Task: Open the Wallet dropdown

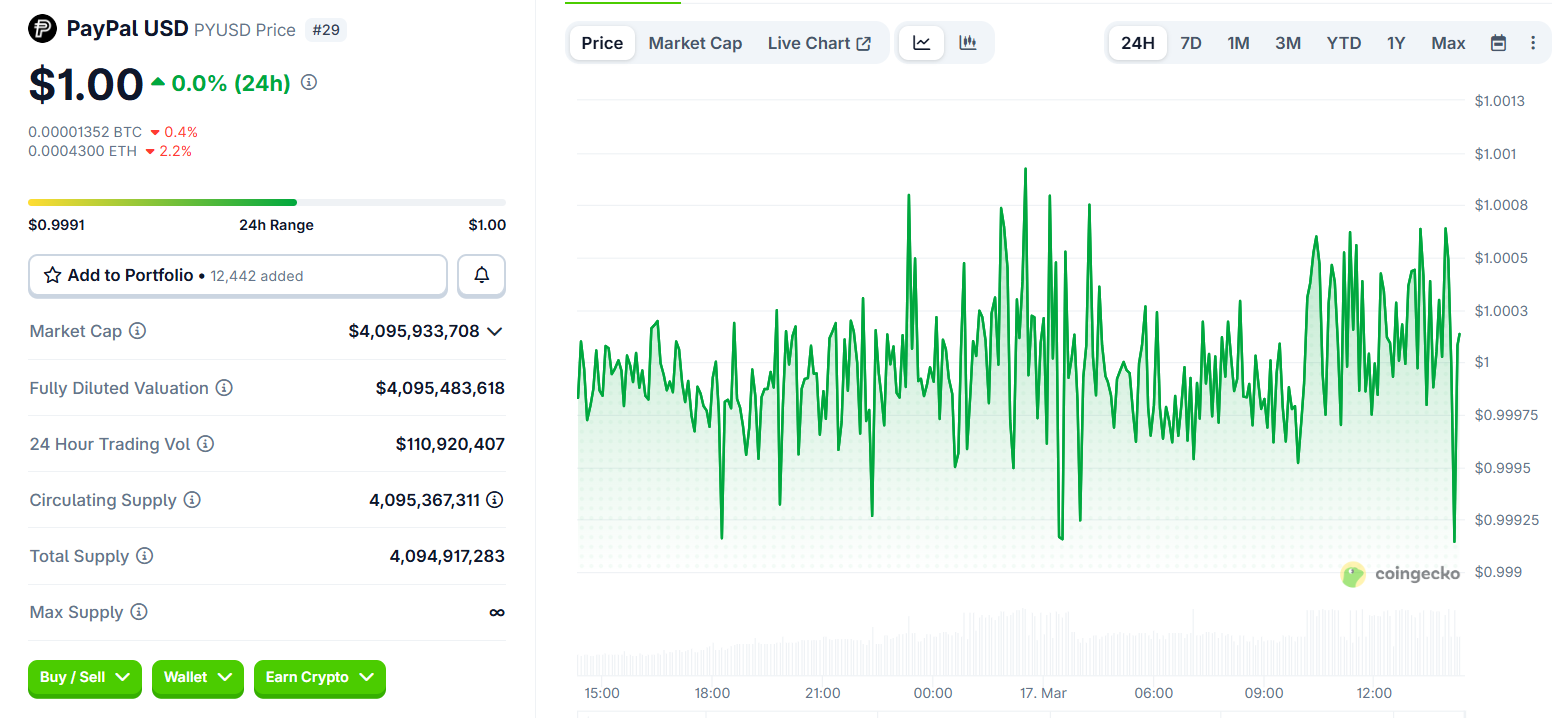Action: pyautogui.click(x=198, y=678)
